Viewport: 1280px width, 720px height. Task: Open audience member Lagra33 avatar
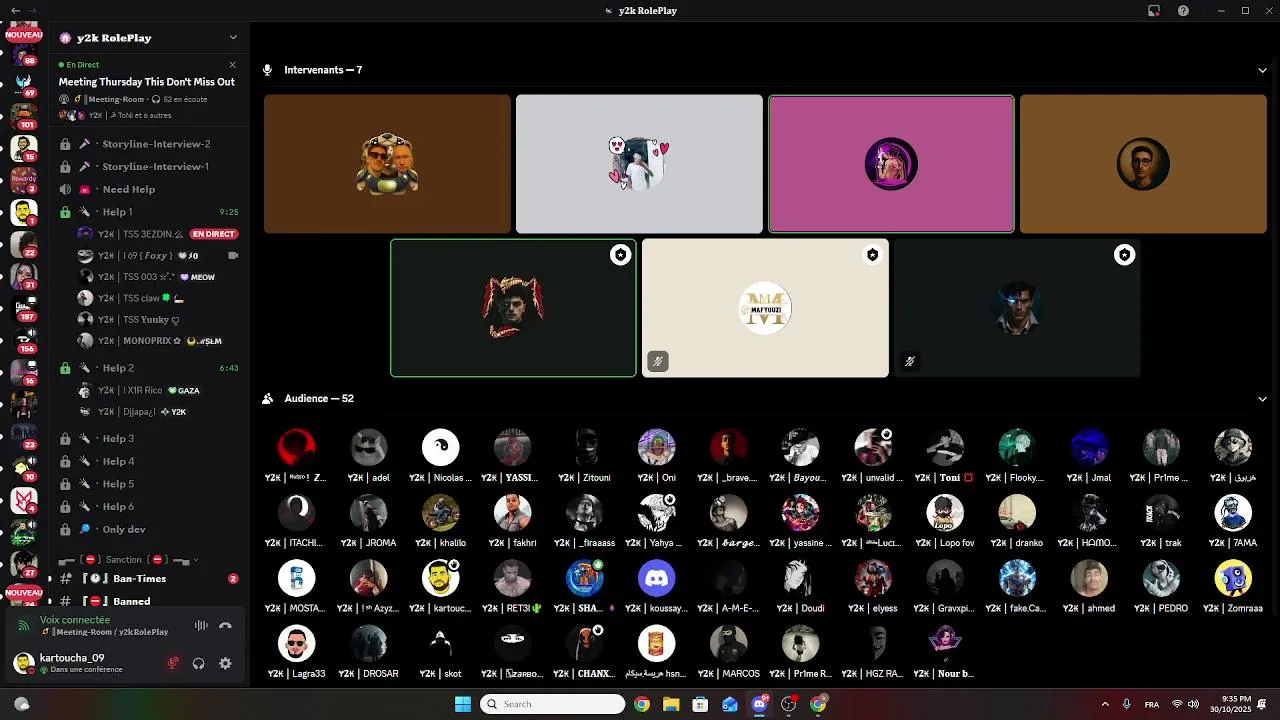[x=297, y=644]
